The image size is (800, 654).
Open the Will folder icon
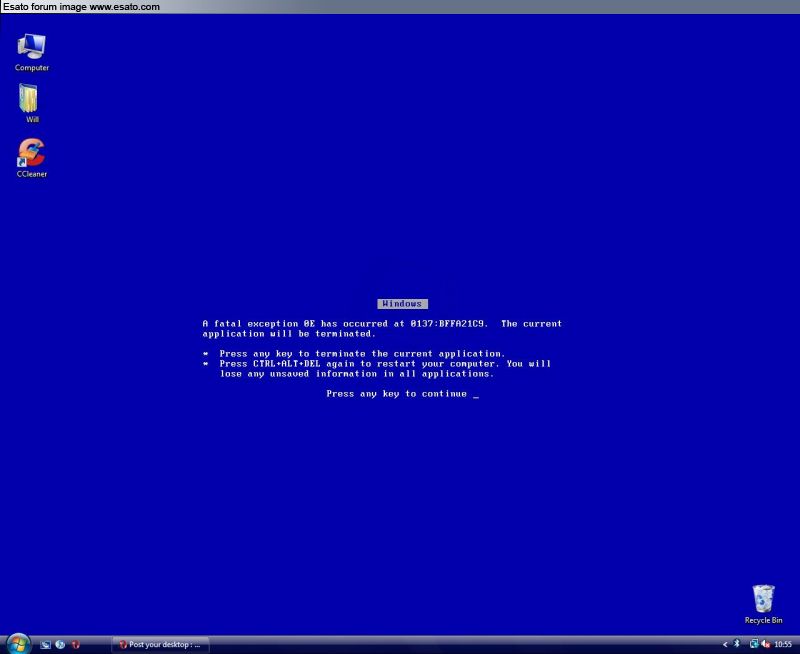tap(30, 104)
